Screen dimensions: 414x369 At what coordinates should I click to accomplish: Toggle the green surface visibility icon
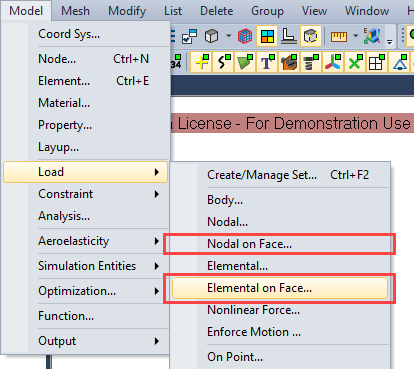tap(245, 62)
